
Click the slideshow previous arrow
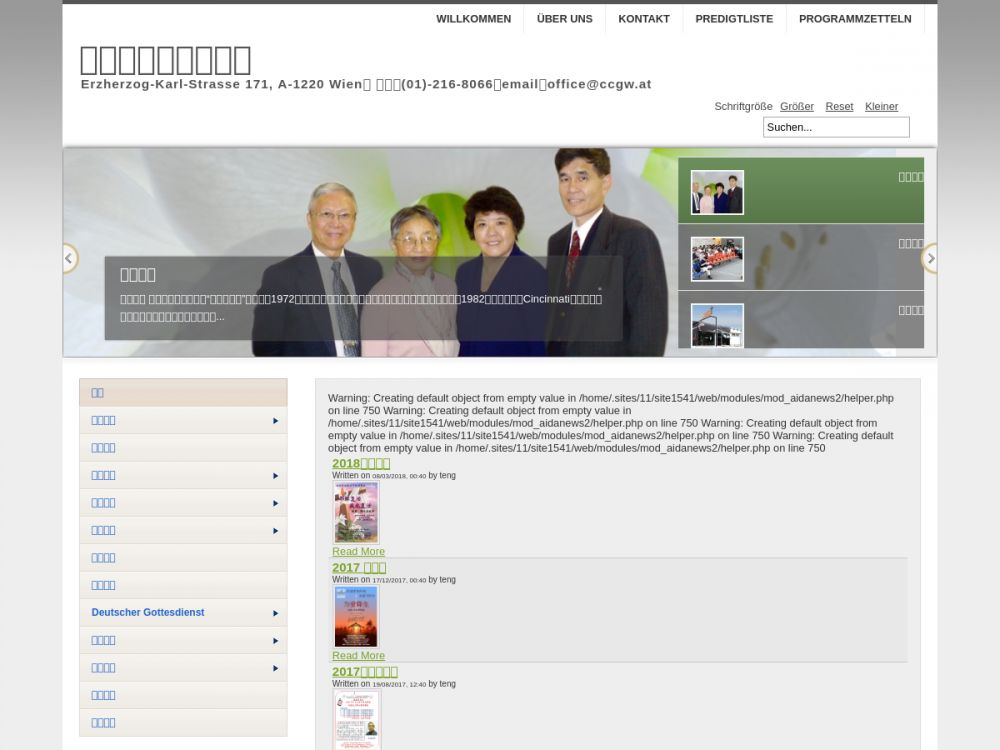click(x=69, y=258)
